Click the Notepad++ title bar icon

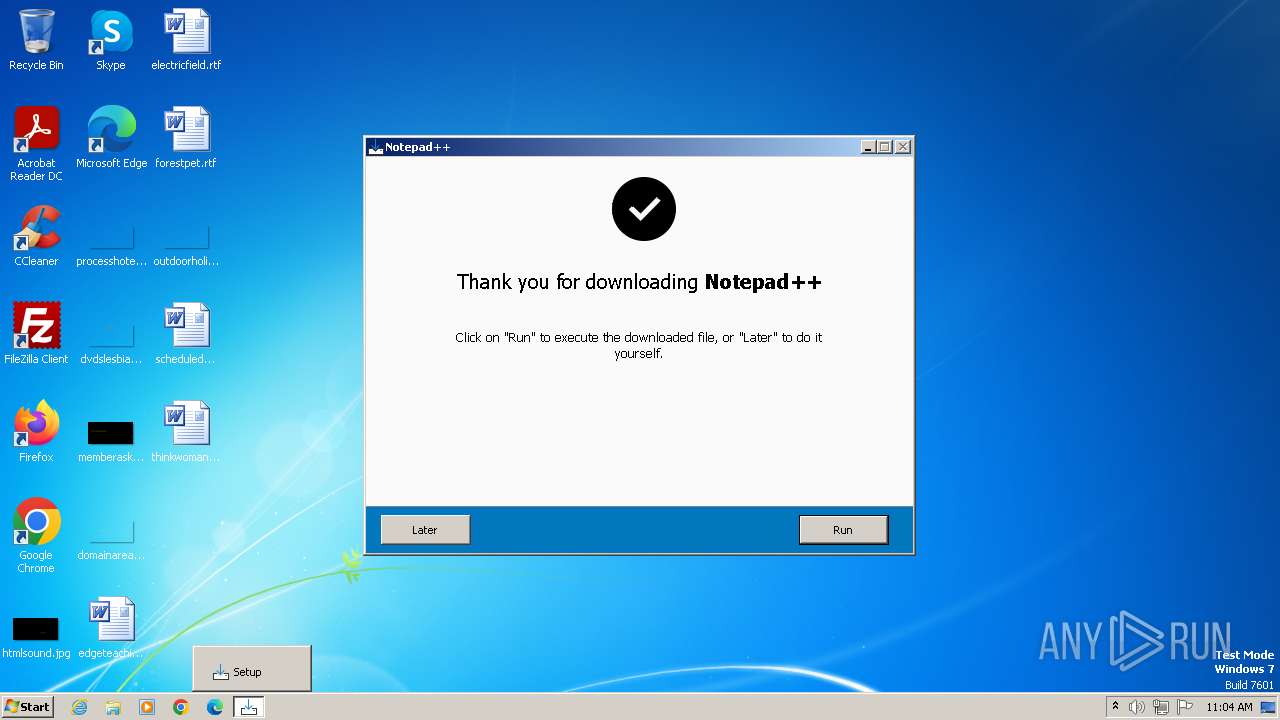[x=376, y=147]
